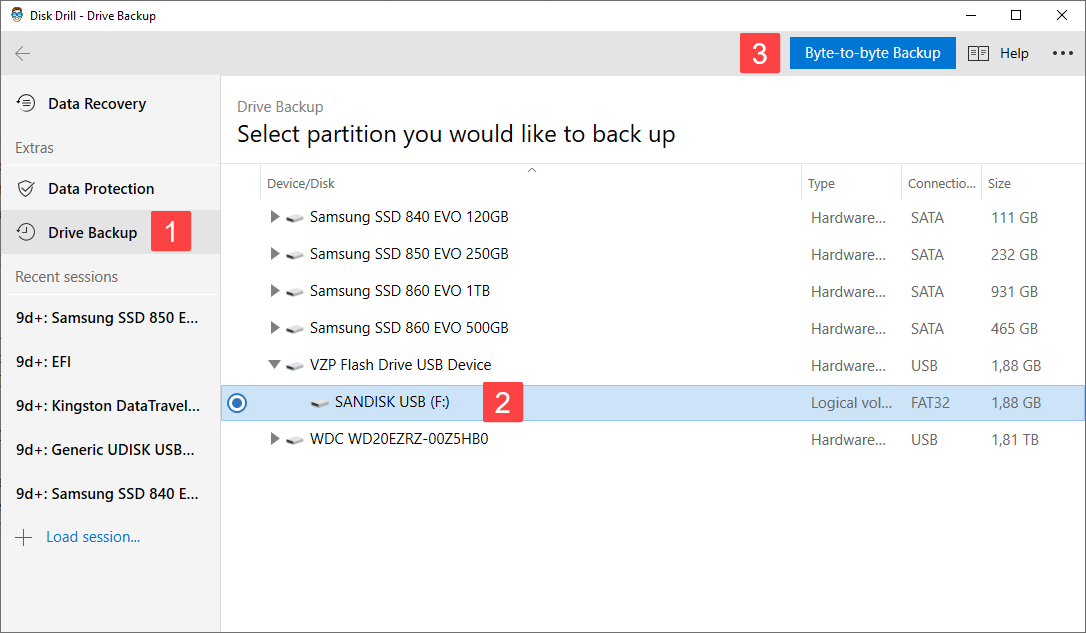Click the Load session... link

click(93, 538)
